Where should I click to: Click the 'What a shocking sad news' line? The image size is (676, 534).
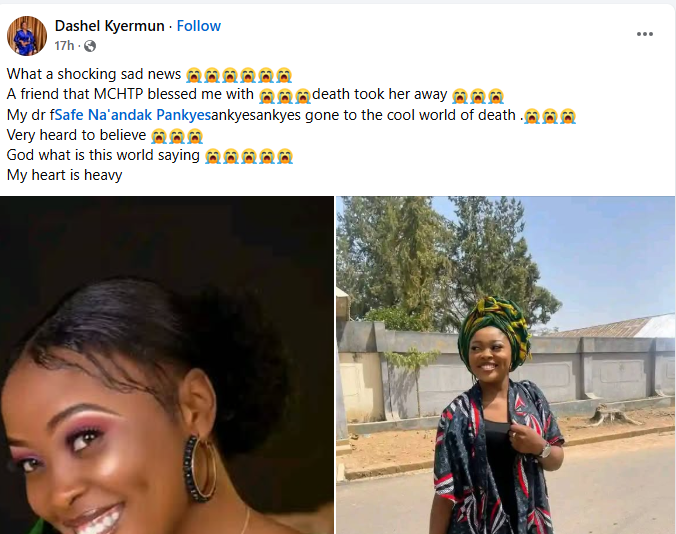pyautogui.click(x=94, y=75)
